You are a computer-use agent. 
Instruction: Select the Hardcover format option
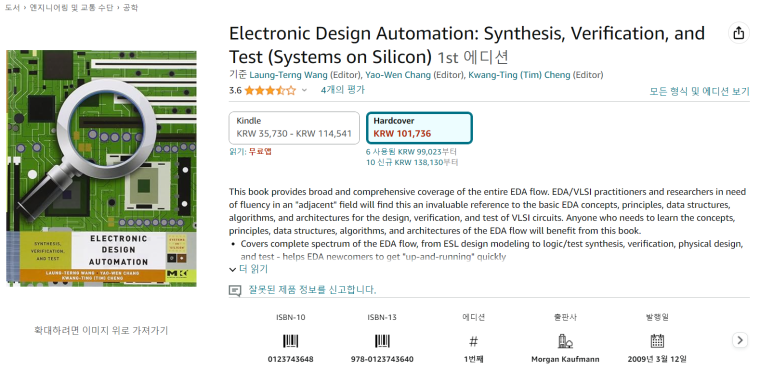click(419, 128)
